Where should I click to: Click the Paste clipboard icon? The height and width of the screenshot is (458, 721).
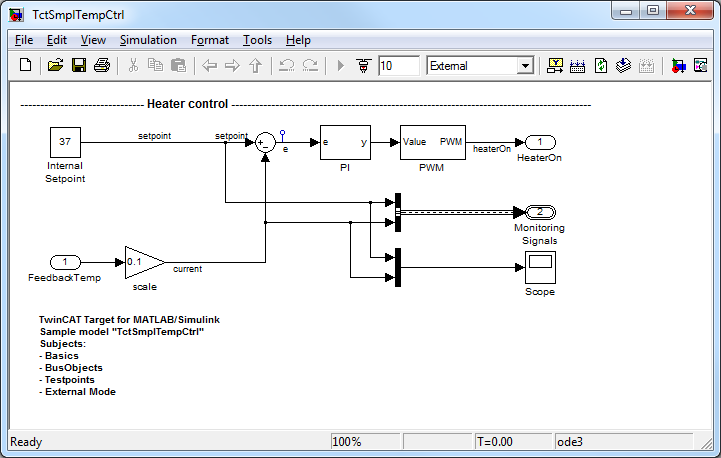(x=178, y=65)
